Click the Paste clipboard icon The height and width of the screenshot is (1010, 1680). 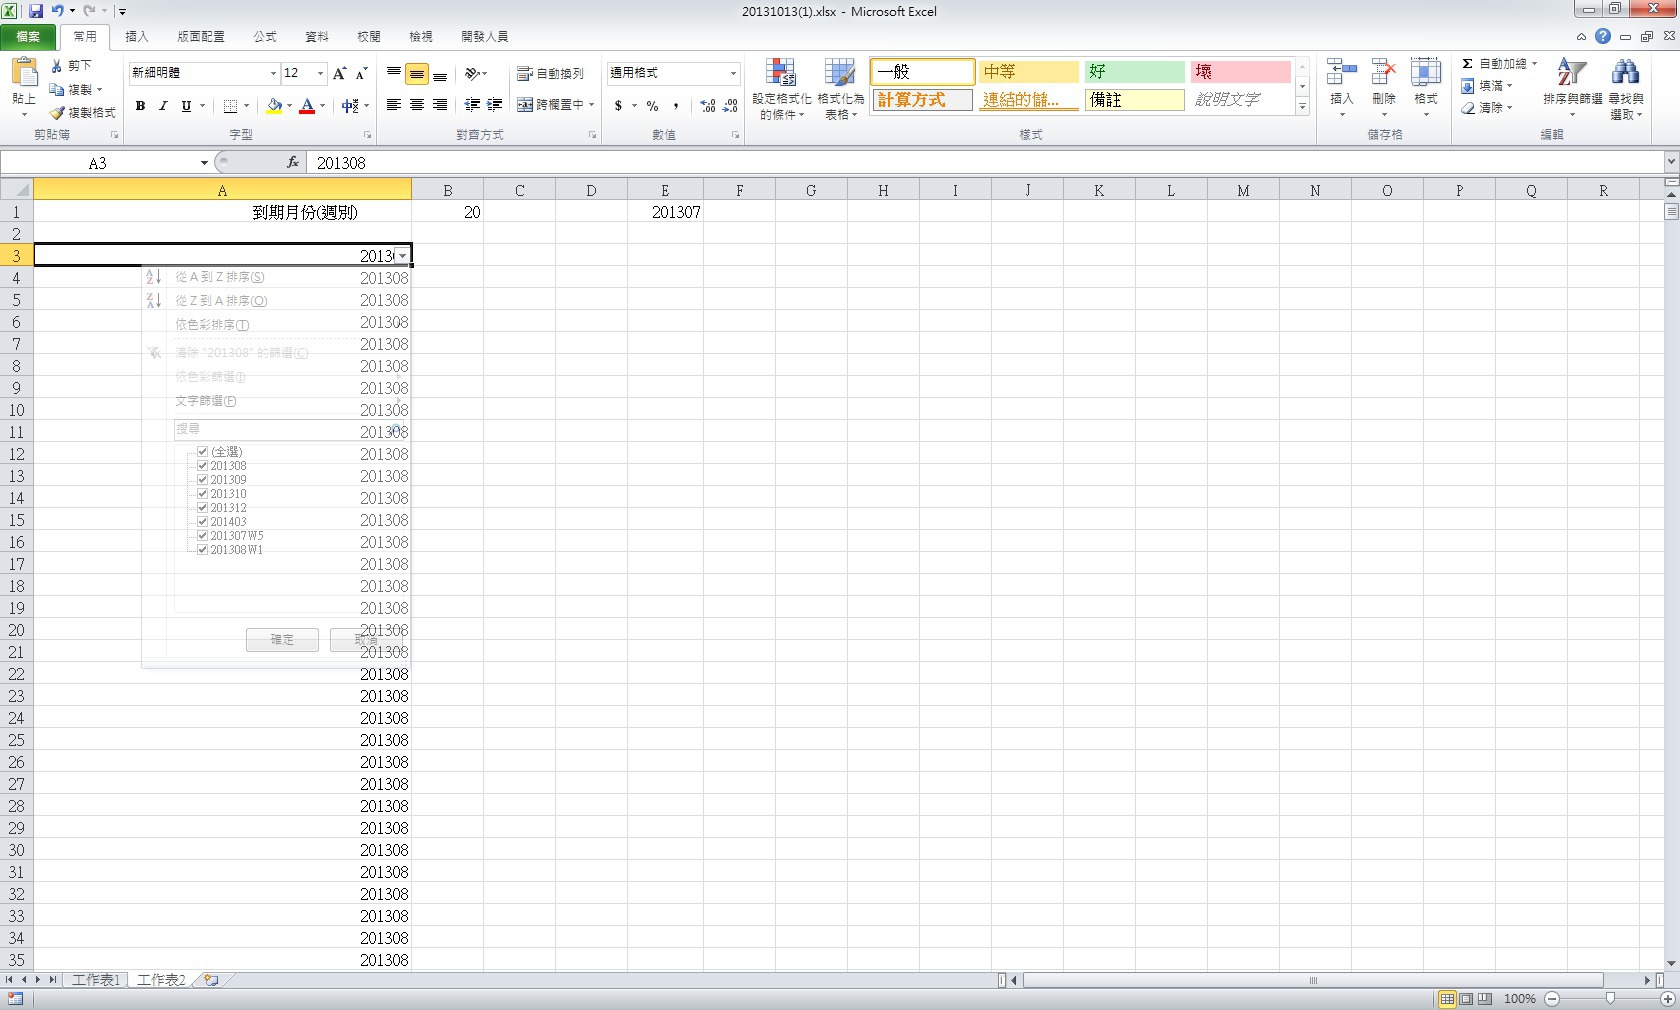(24, 74)
